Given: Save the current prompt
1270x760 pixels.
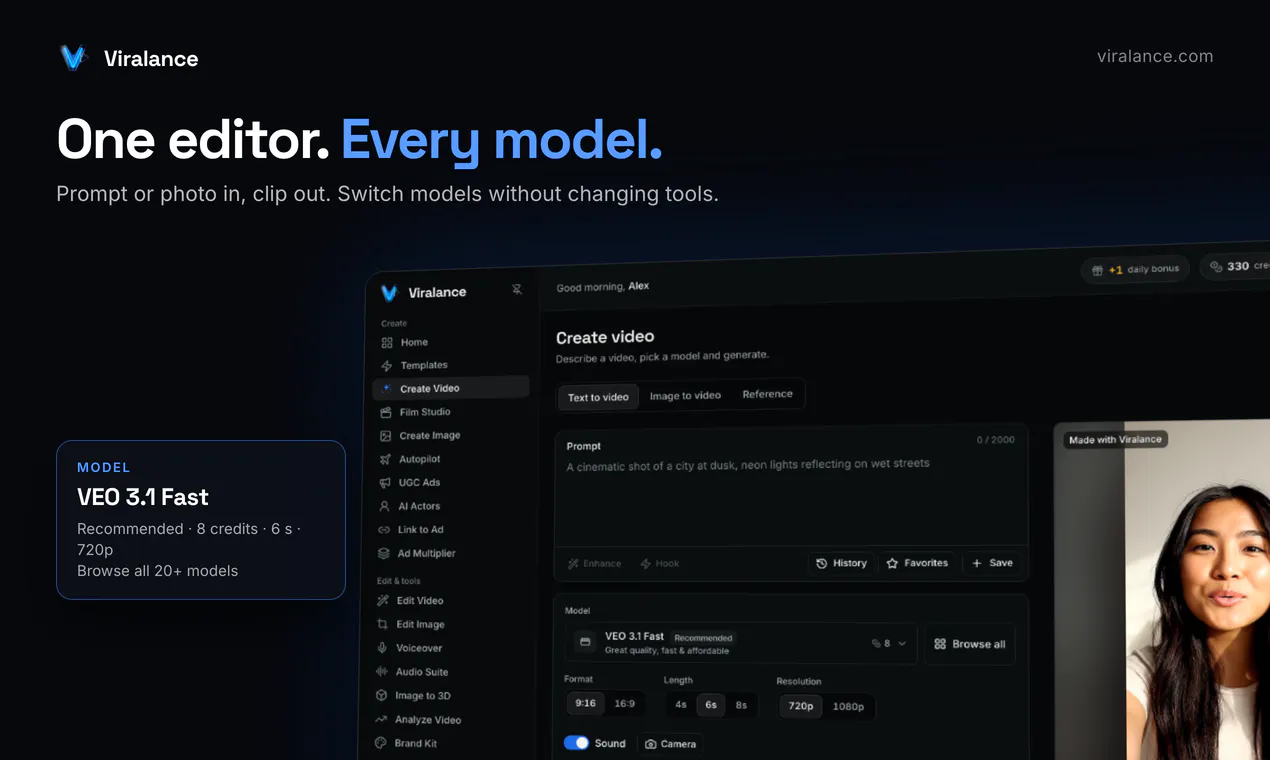Looking at the screenshot, I should click(992, 563).
